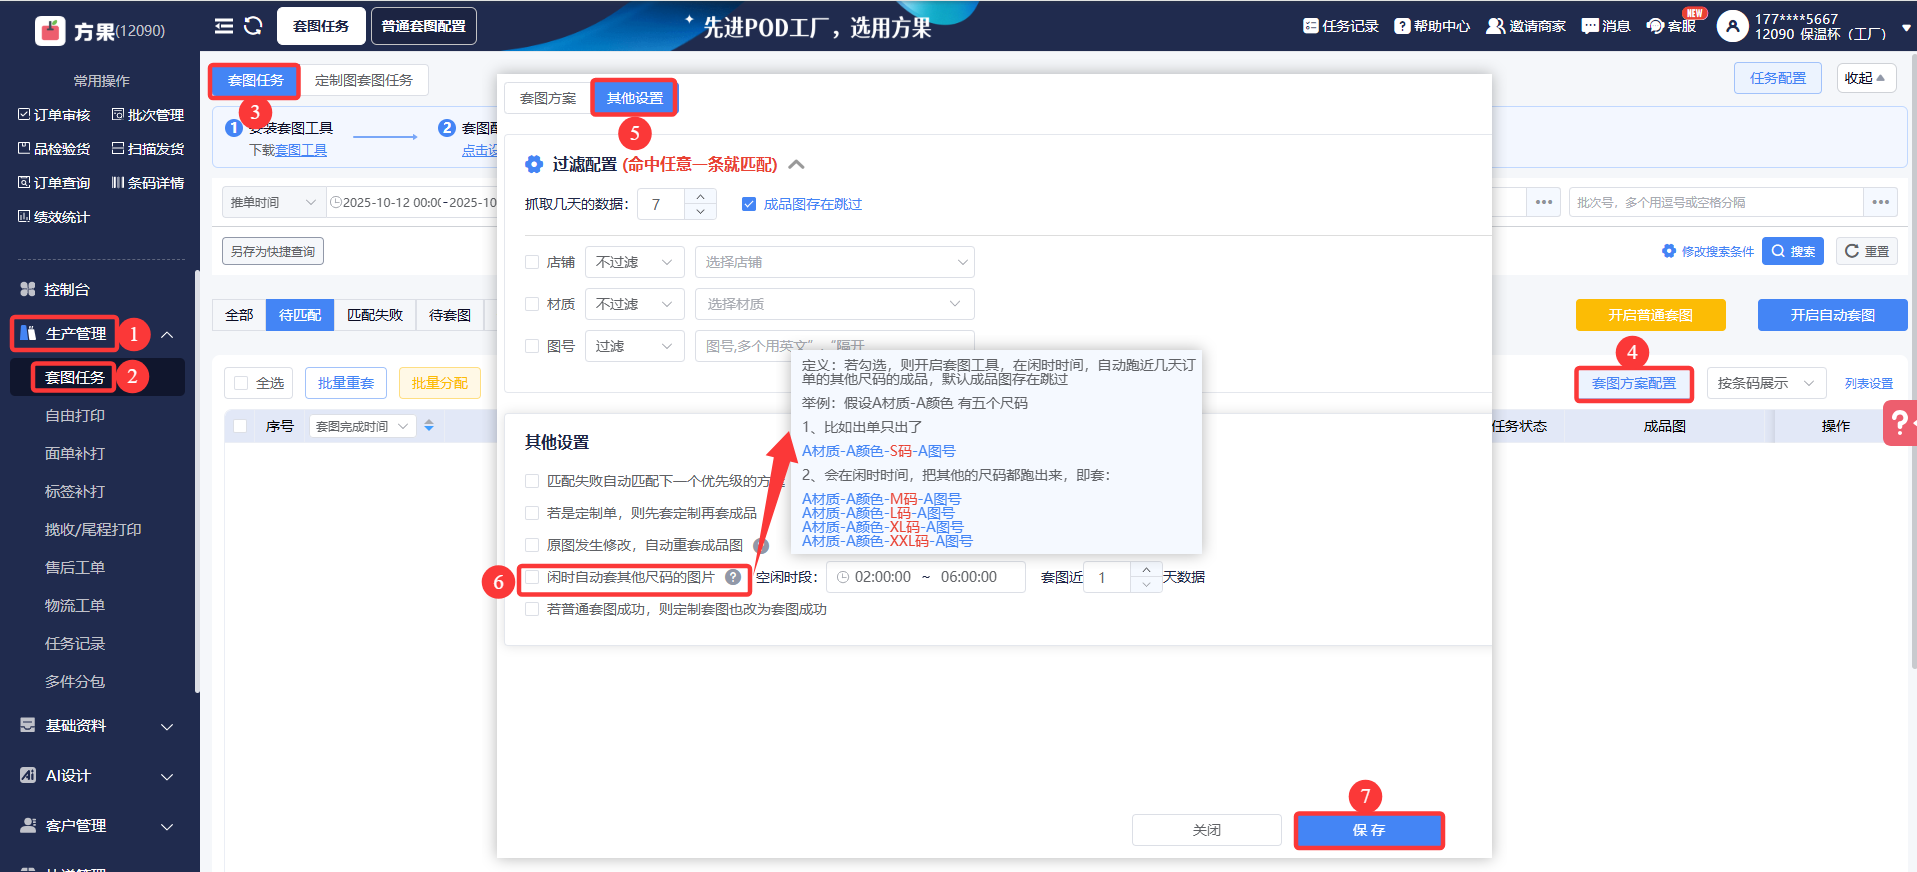
Task: Switch to the 套图方案 dialog tab
Action: coord(548,98)
